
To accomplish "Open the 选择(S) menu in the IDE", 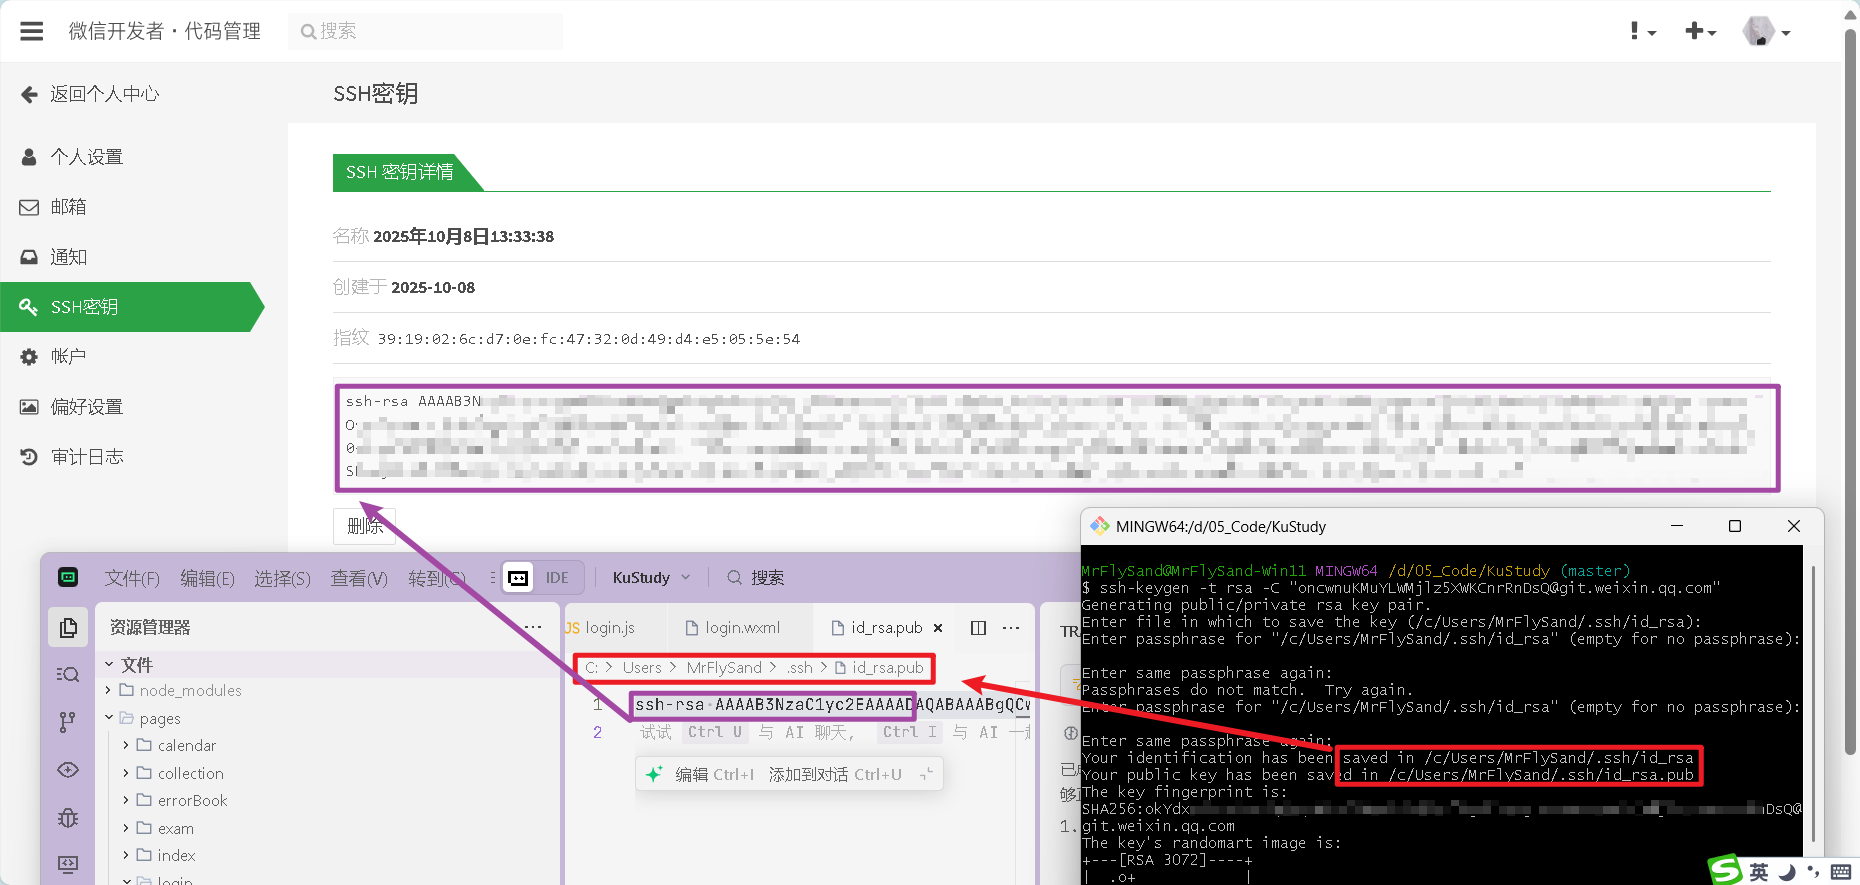I will pyautogui.click(x=282, y=578).
